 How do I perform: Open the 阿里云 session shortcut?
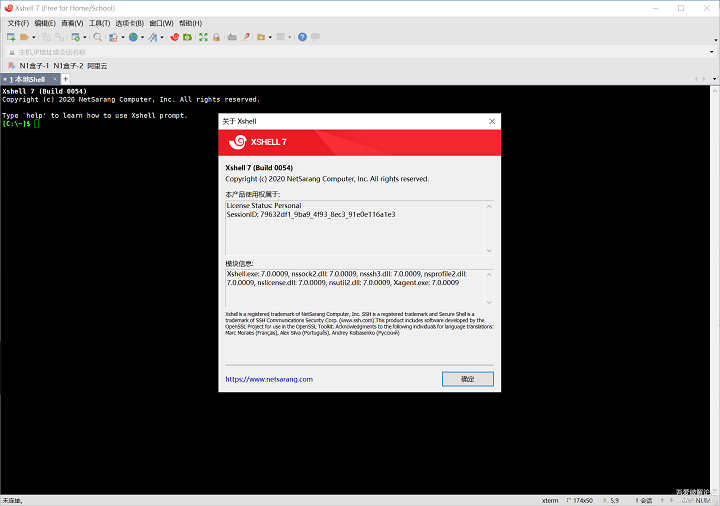click(97, 66)
